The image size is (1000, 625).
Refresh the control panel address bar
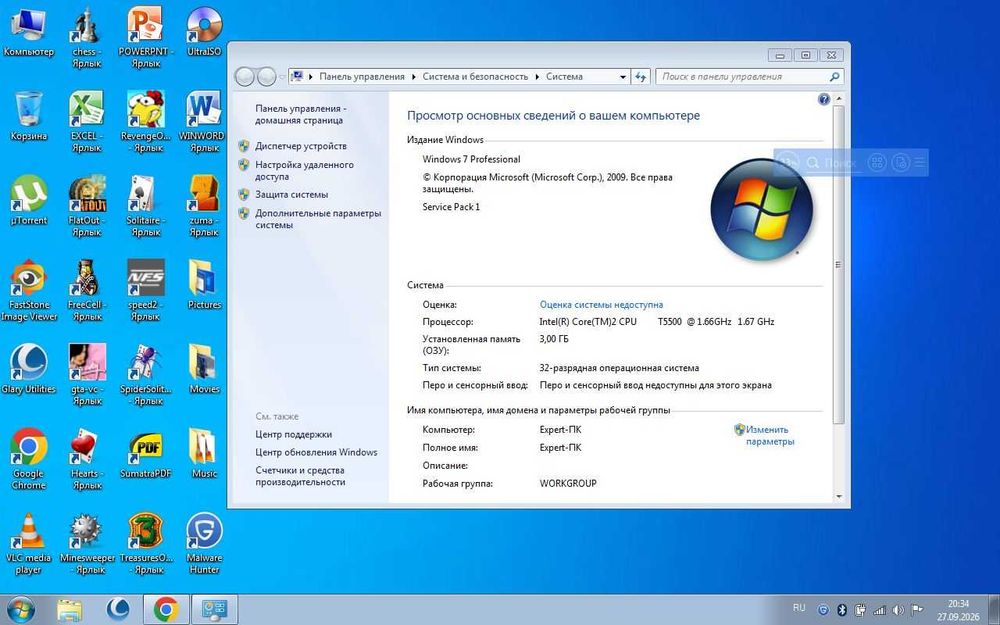click(x=640, y=77)
